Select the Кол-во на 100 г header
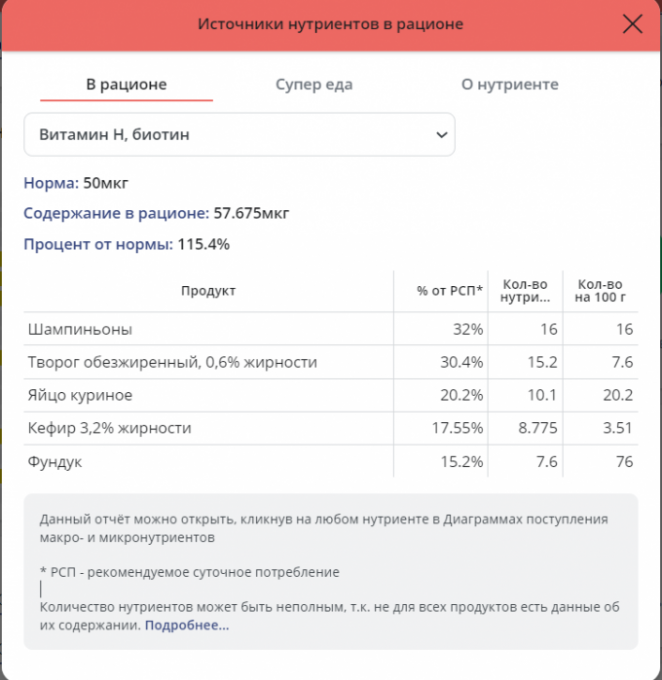The height and width of the screenshot is (680, 662). pyautogui.click(x=601, y=290)
